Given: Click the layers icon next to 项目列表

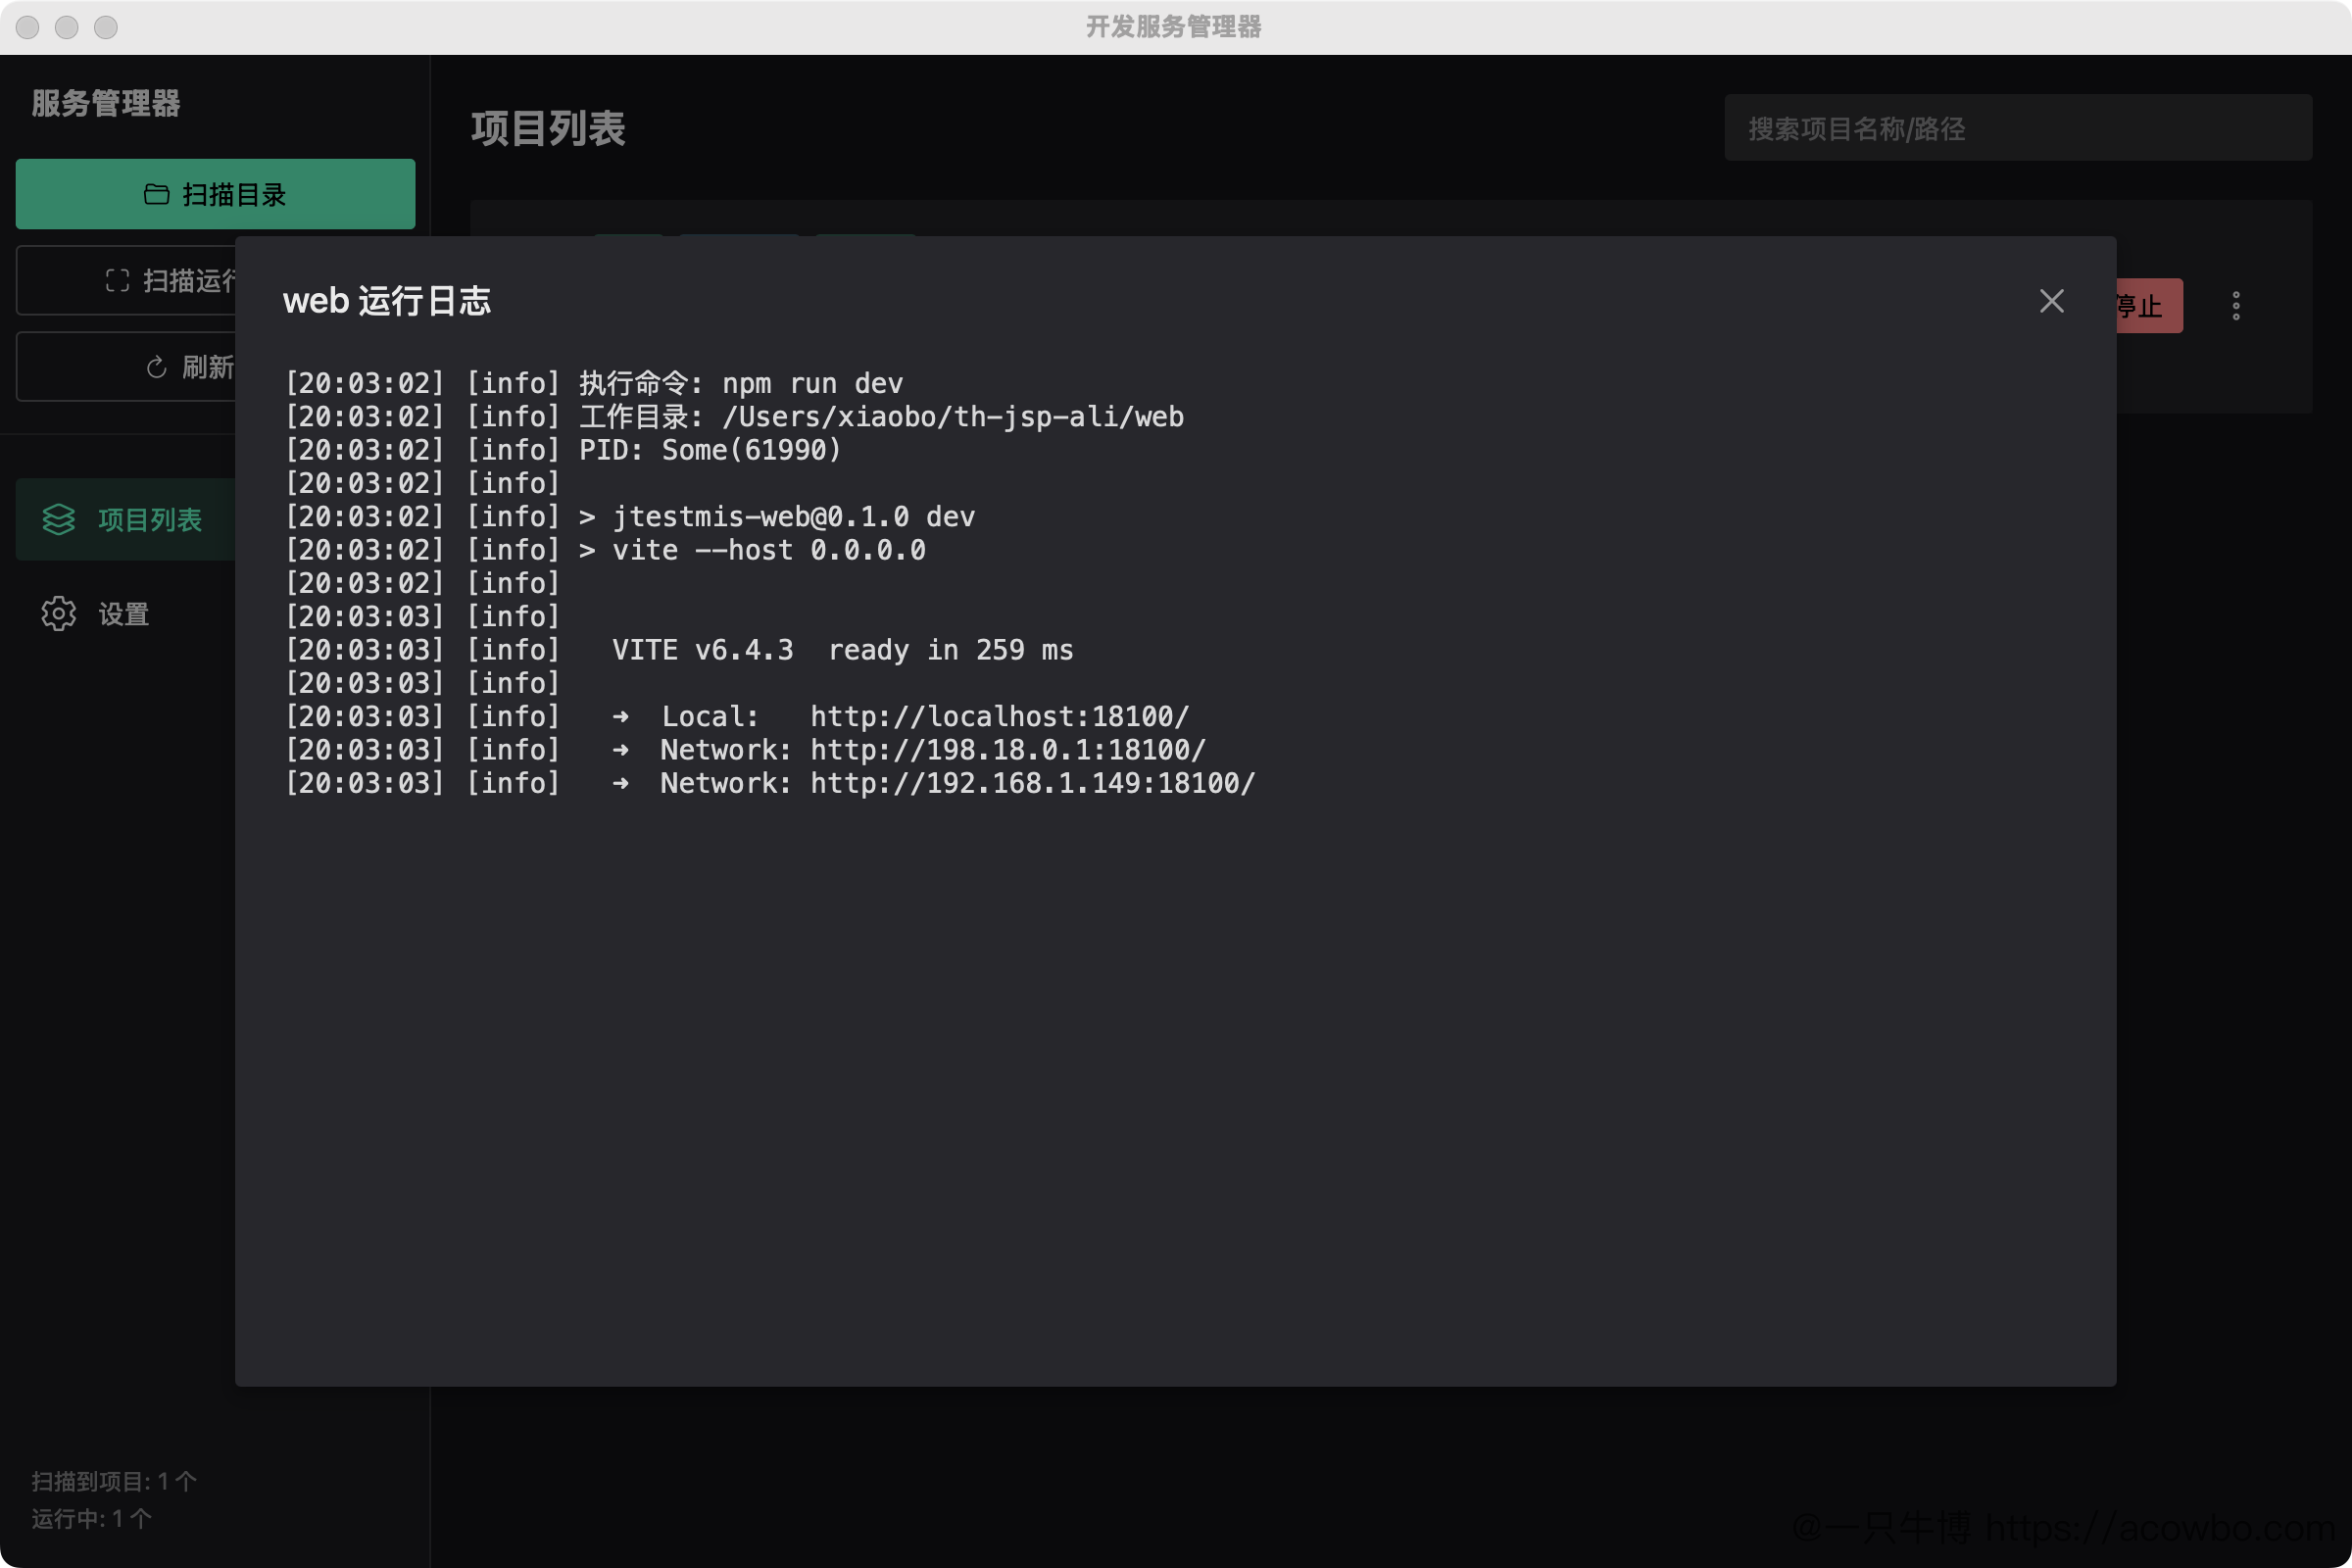Looking at the screenshot, I should [59, 519].
